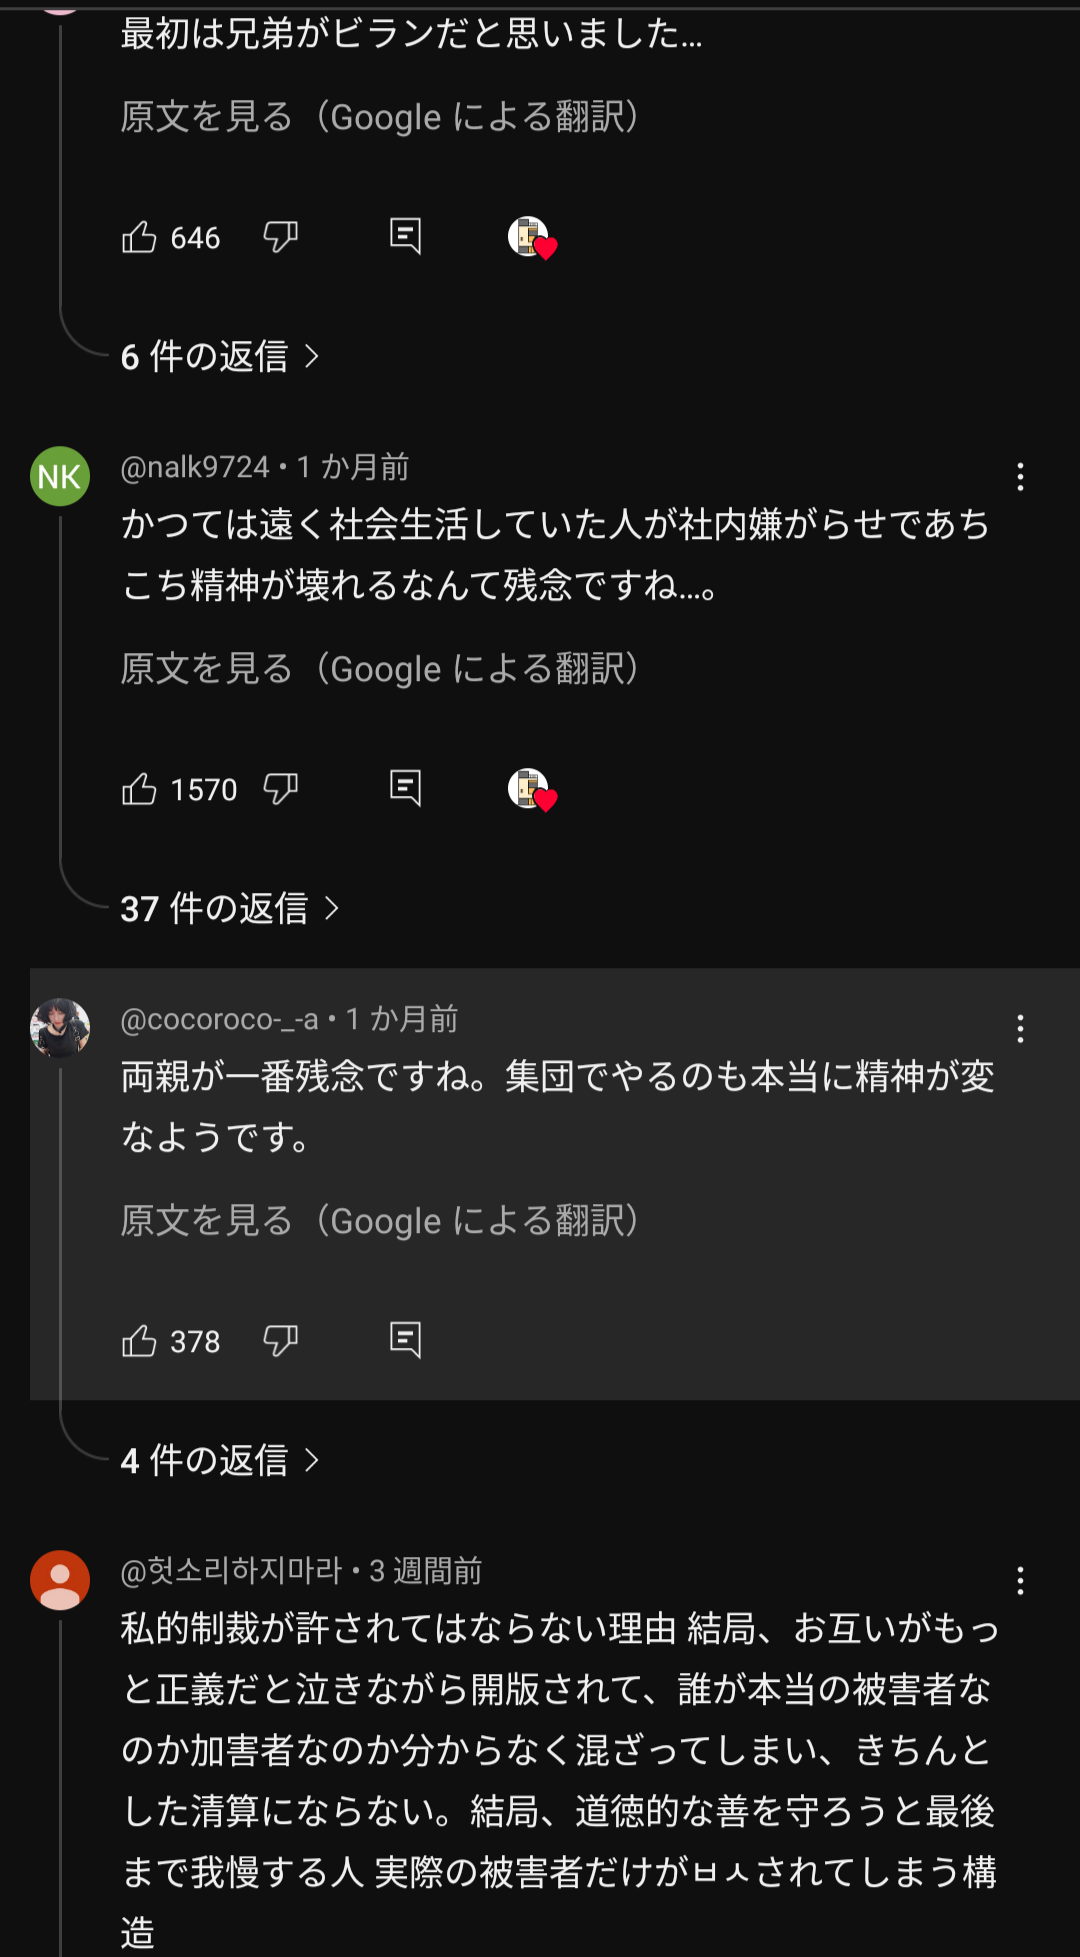Reply to the 646-like comment
The image size is (1080, 1957).
tap(405, 237)
